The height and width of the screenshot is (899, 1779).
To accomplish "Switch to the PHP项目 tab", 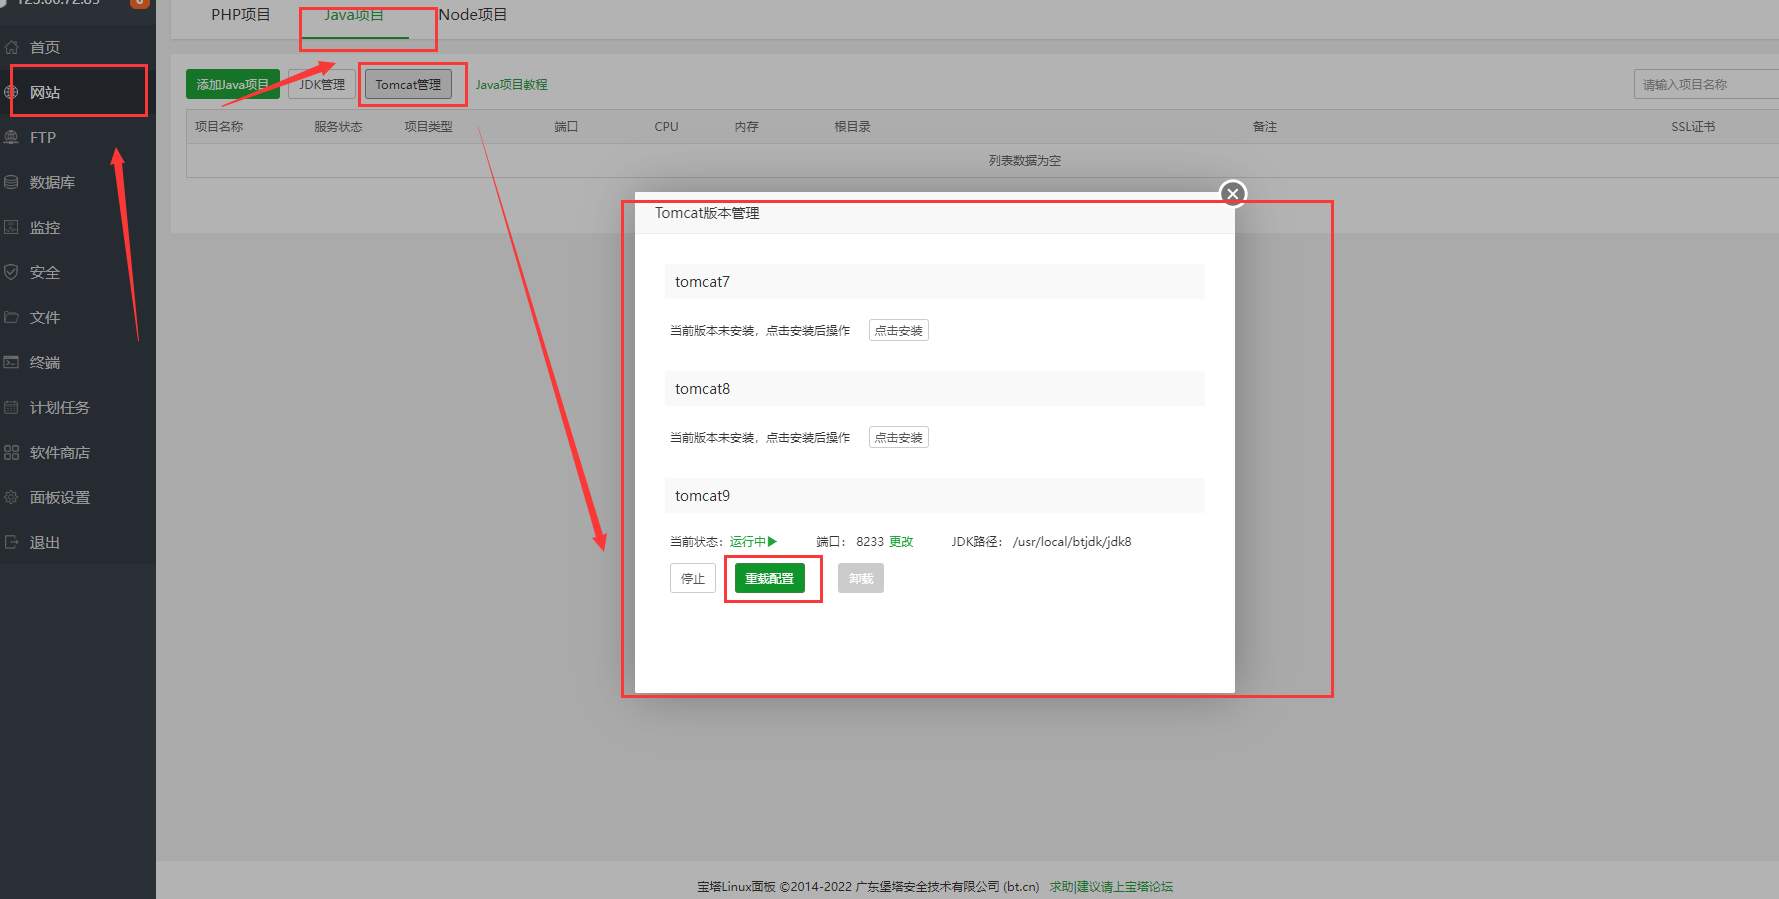I will (241, 15).
